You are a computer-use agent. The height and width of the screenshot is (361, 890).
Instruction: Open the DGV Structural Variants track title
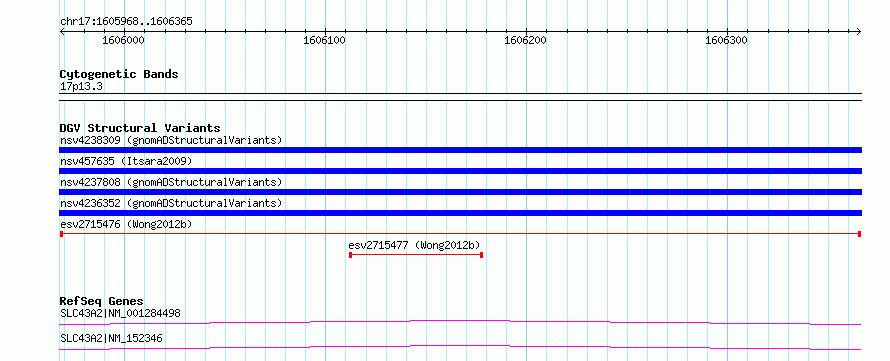tap(140, 128)
